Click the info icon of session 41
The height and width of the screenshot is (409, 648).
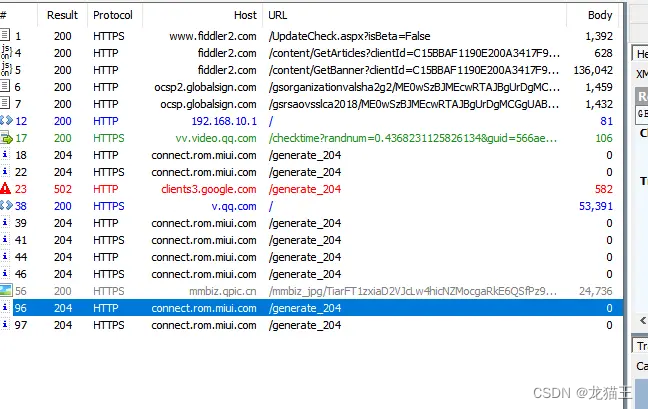pyautogui.click(x=5, y=239)
